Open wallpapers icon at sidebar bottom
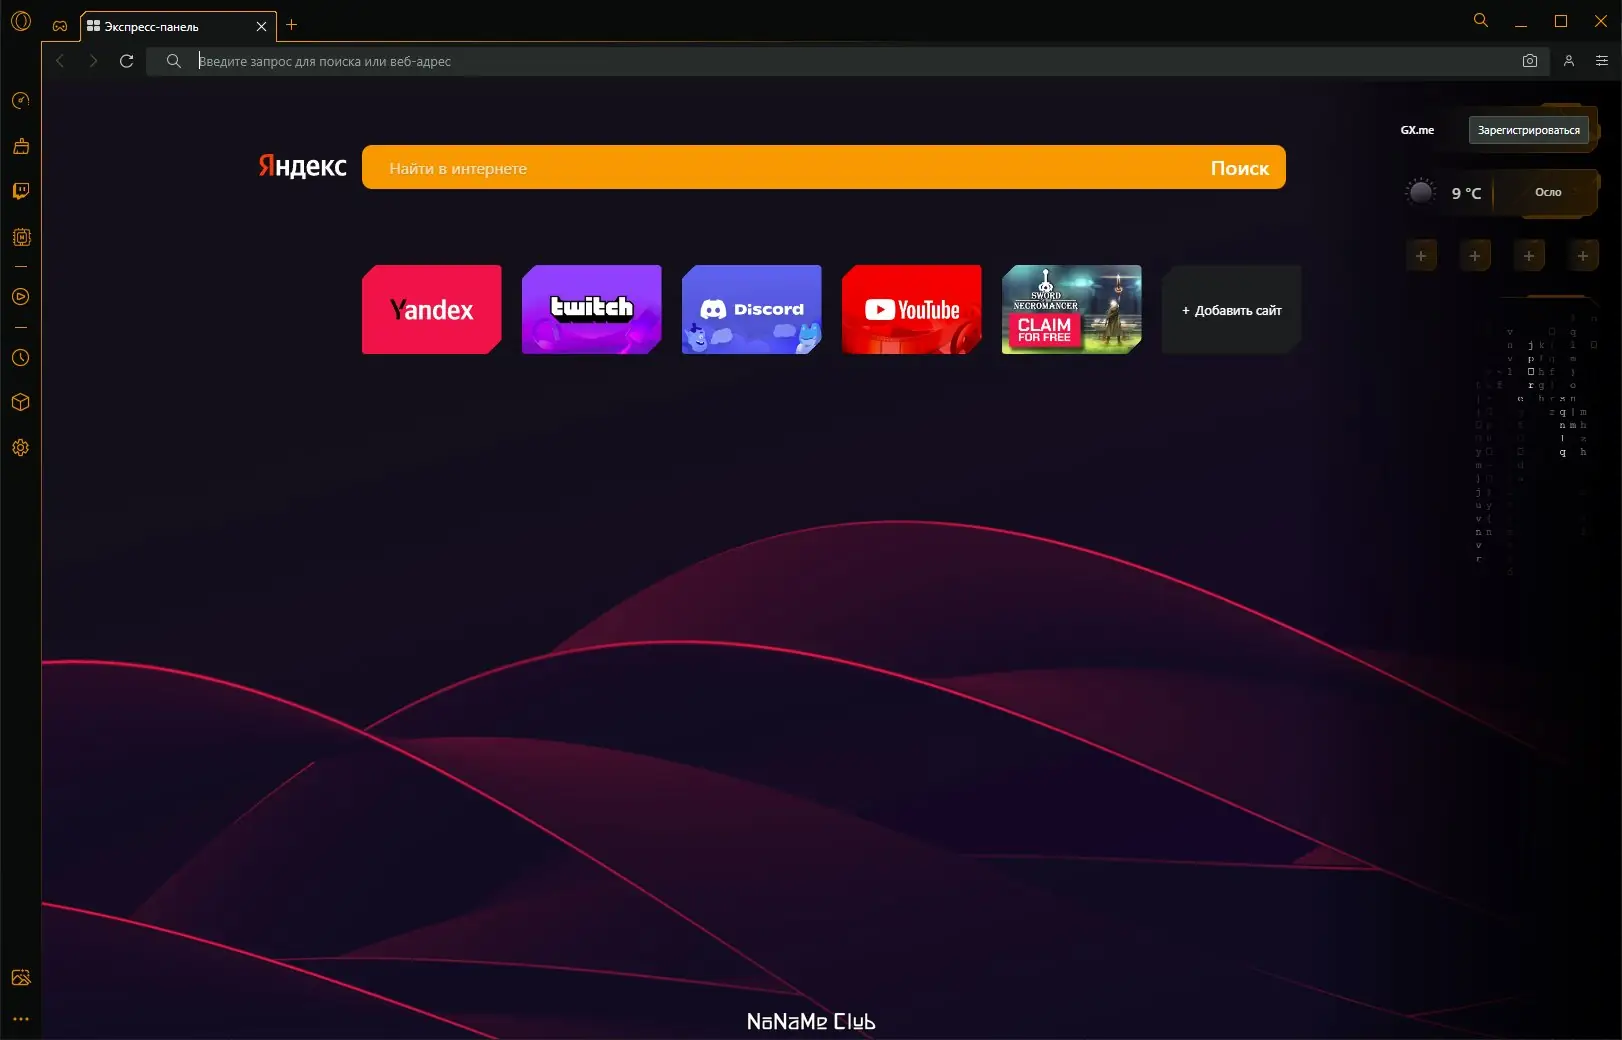The height and width of the screenshot is (1040, 1622). 21,978
